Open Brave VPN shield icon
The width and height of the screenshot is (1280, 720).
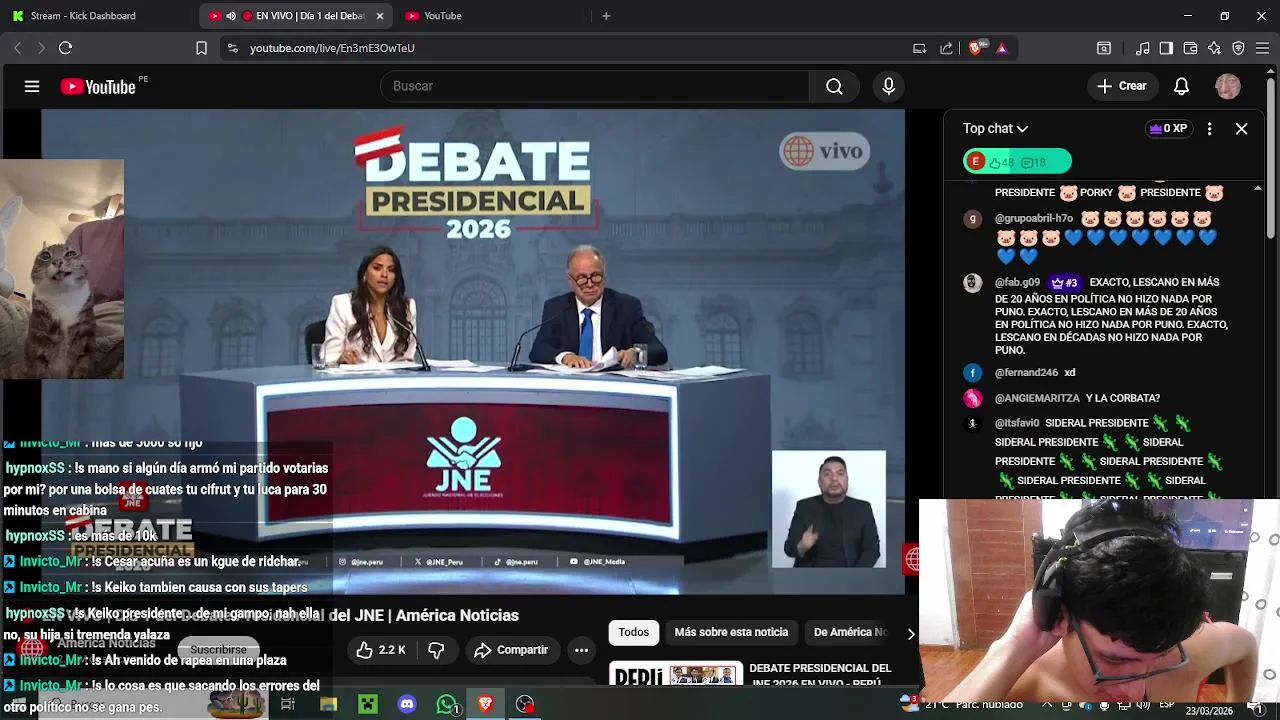[1238, 48]
